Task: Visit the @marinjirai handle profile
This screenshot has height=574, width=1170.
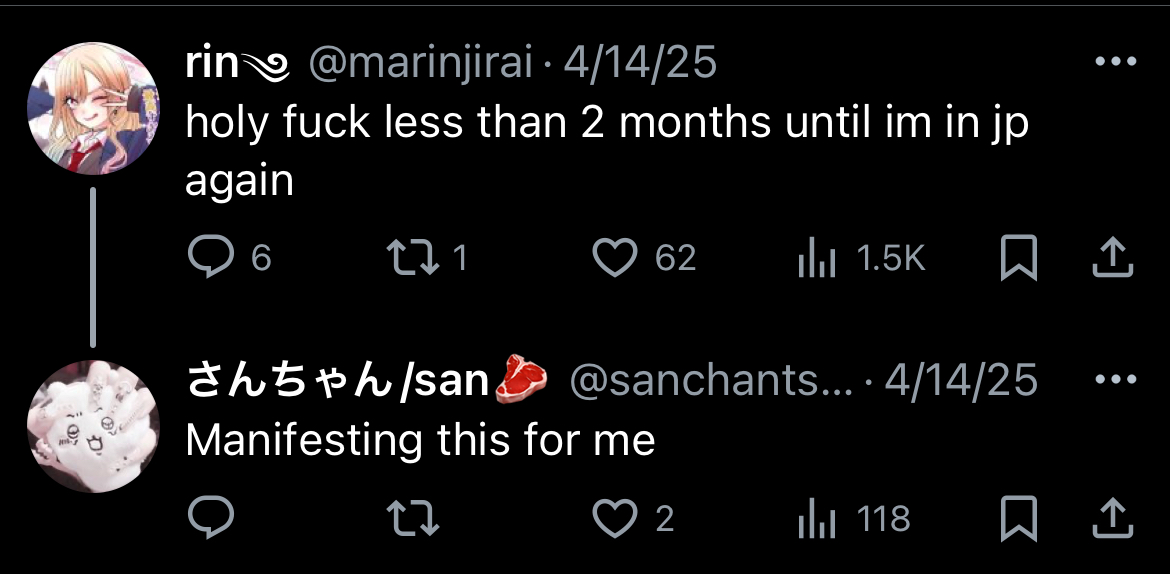Action: (421, 65)
